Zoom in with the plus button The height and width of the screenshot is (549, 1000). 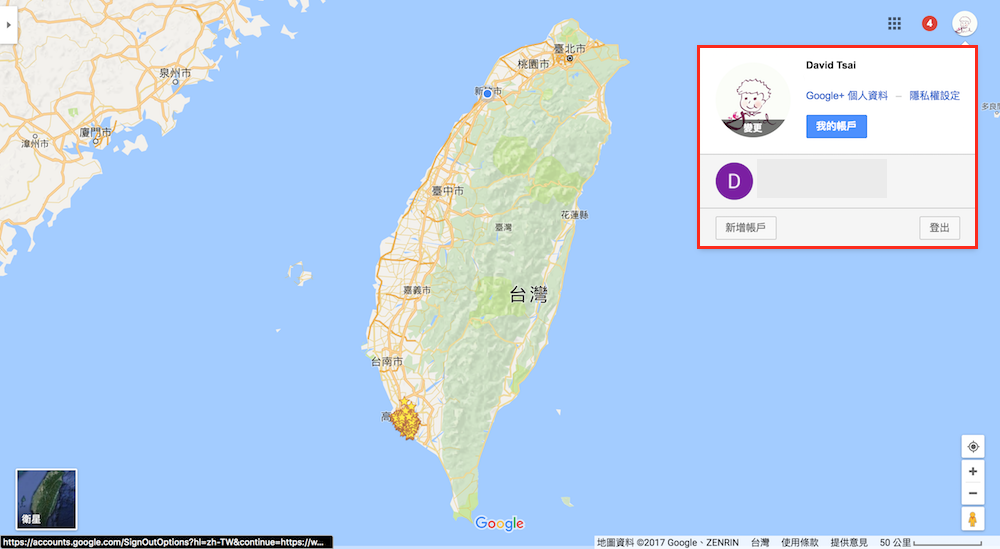[973, 471]
